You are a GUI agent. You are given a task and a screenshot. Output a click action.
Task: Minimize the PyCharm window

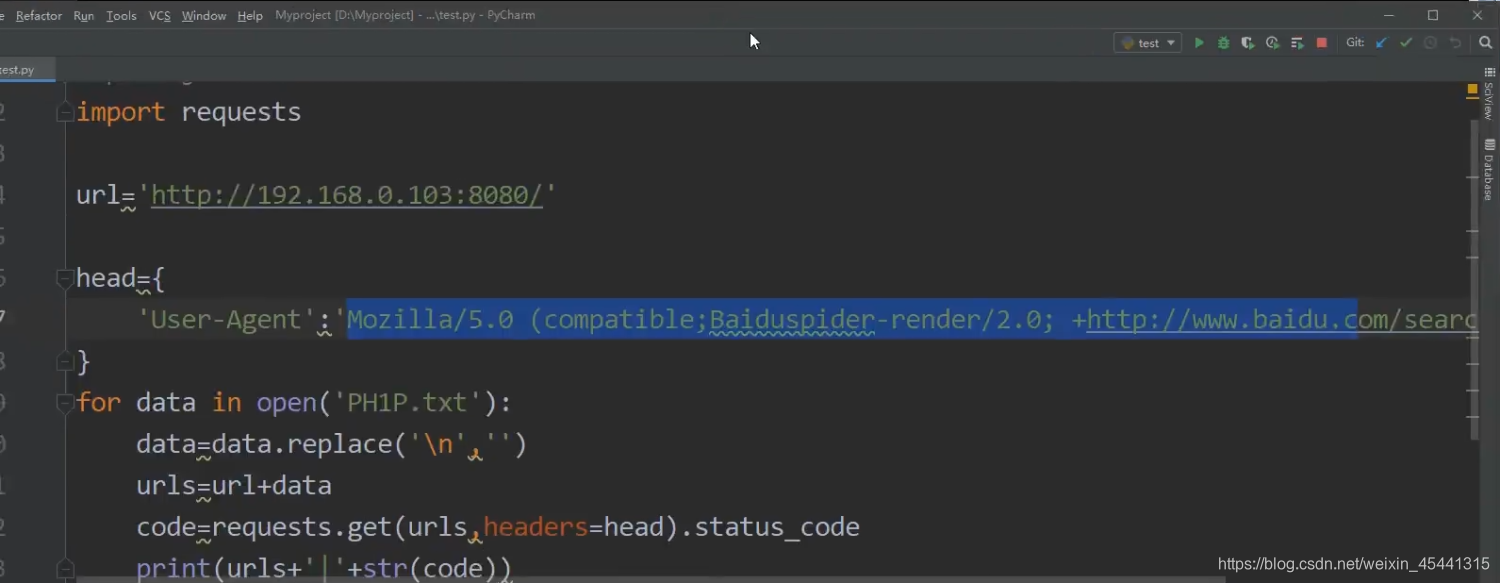pyautogui.click(x=1389, y=15)
